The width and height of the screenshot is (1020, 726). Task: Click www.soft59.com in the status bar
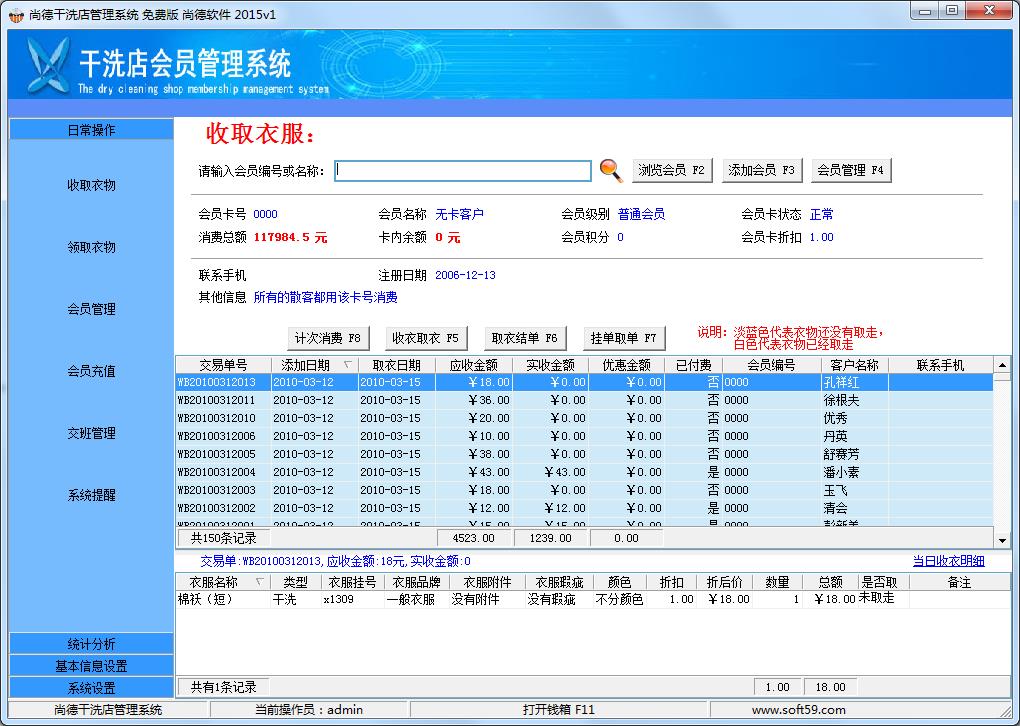(x=799, y=710)
